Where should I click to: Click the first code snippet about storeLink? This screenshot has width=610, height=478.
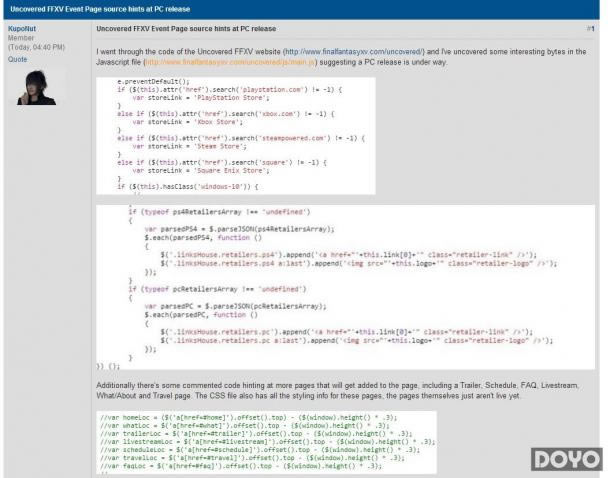pyautogui.click(x=236, y=136)
